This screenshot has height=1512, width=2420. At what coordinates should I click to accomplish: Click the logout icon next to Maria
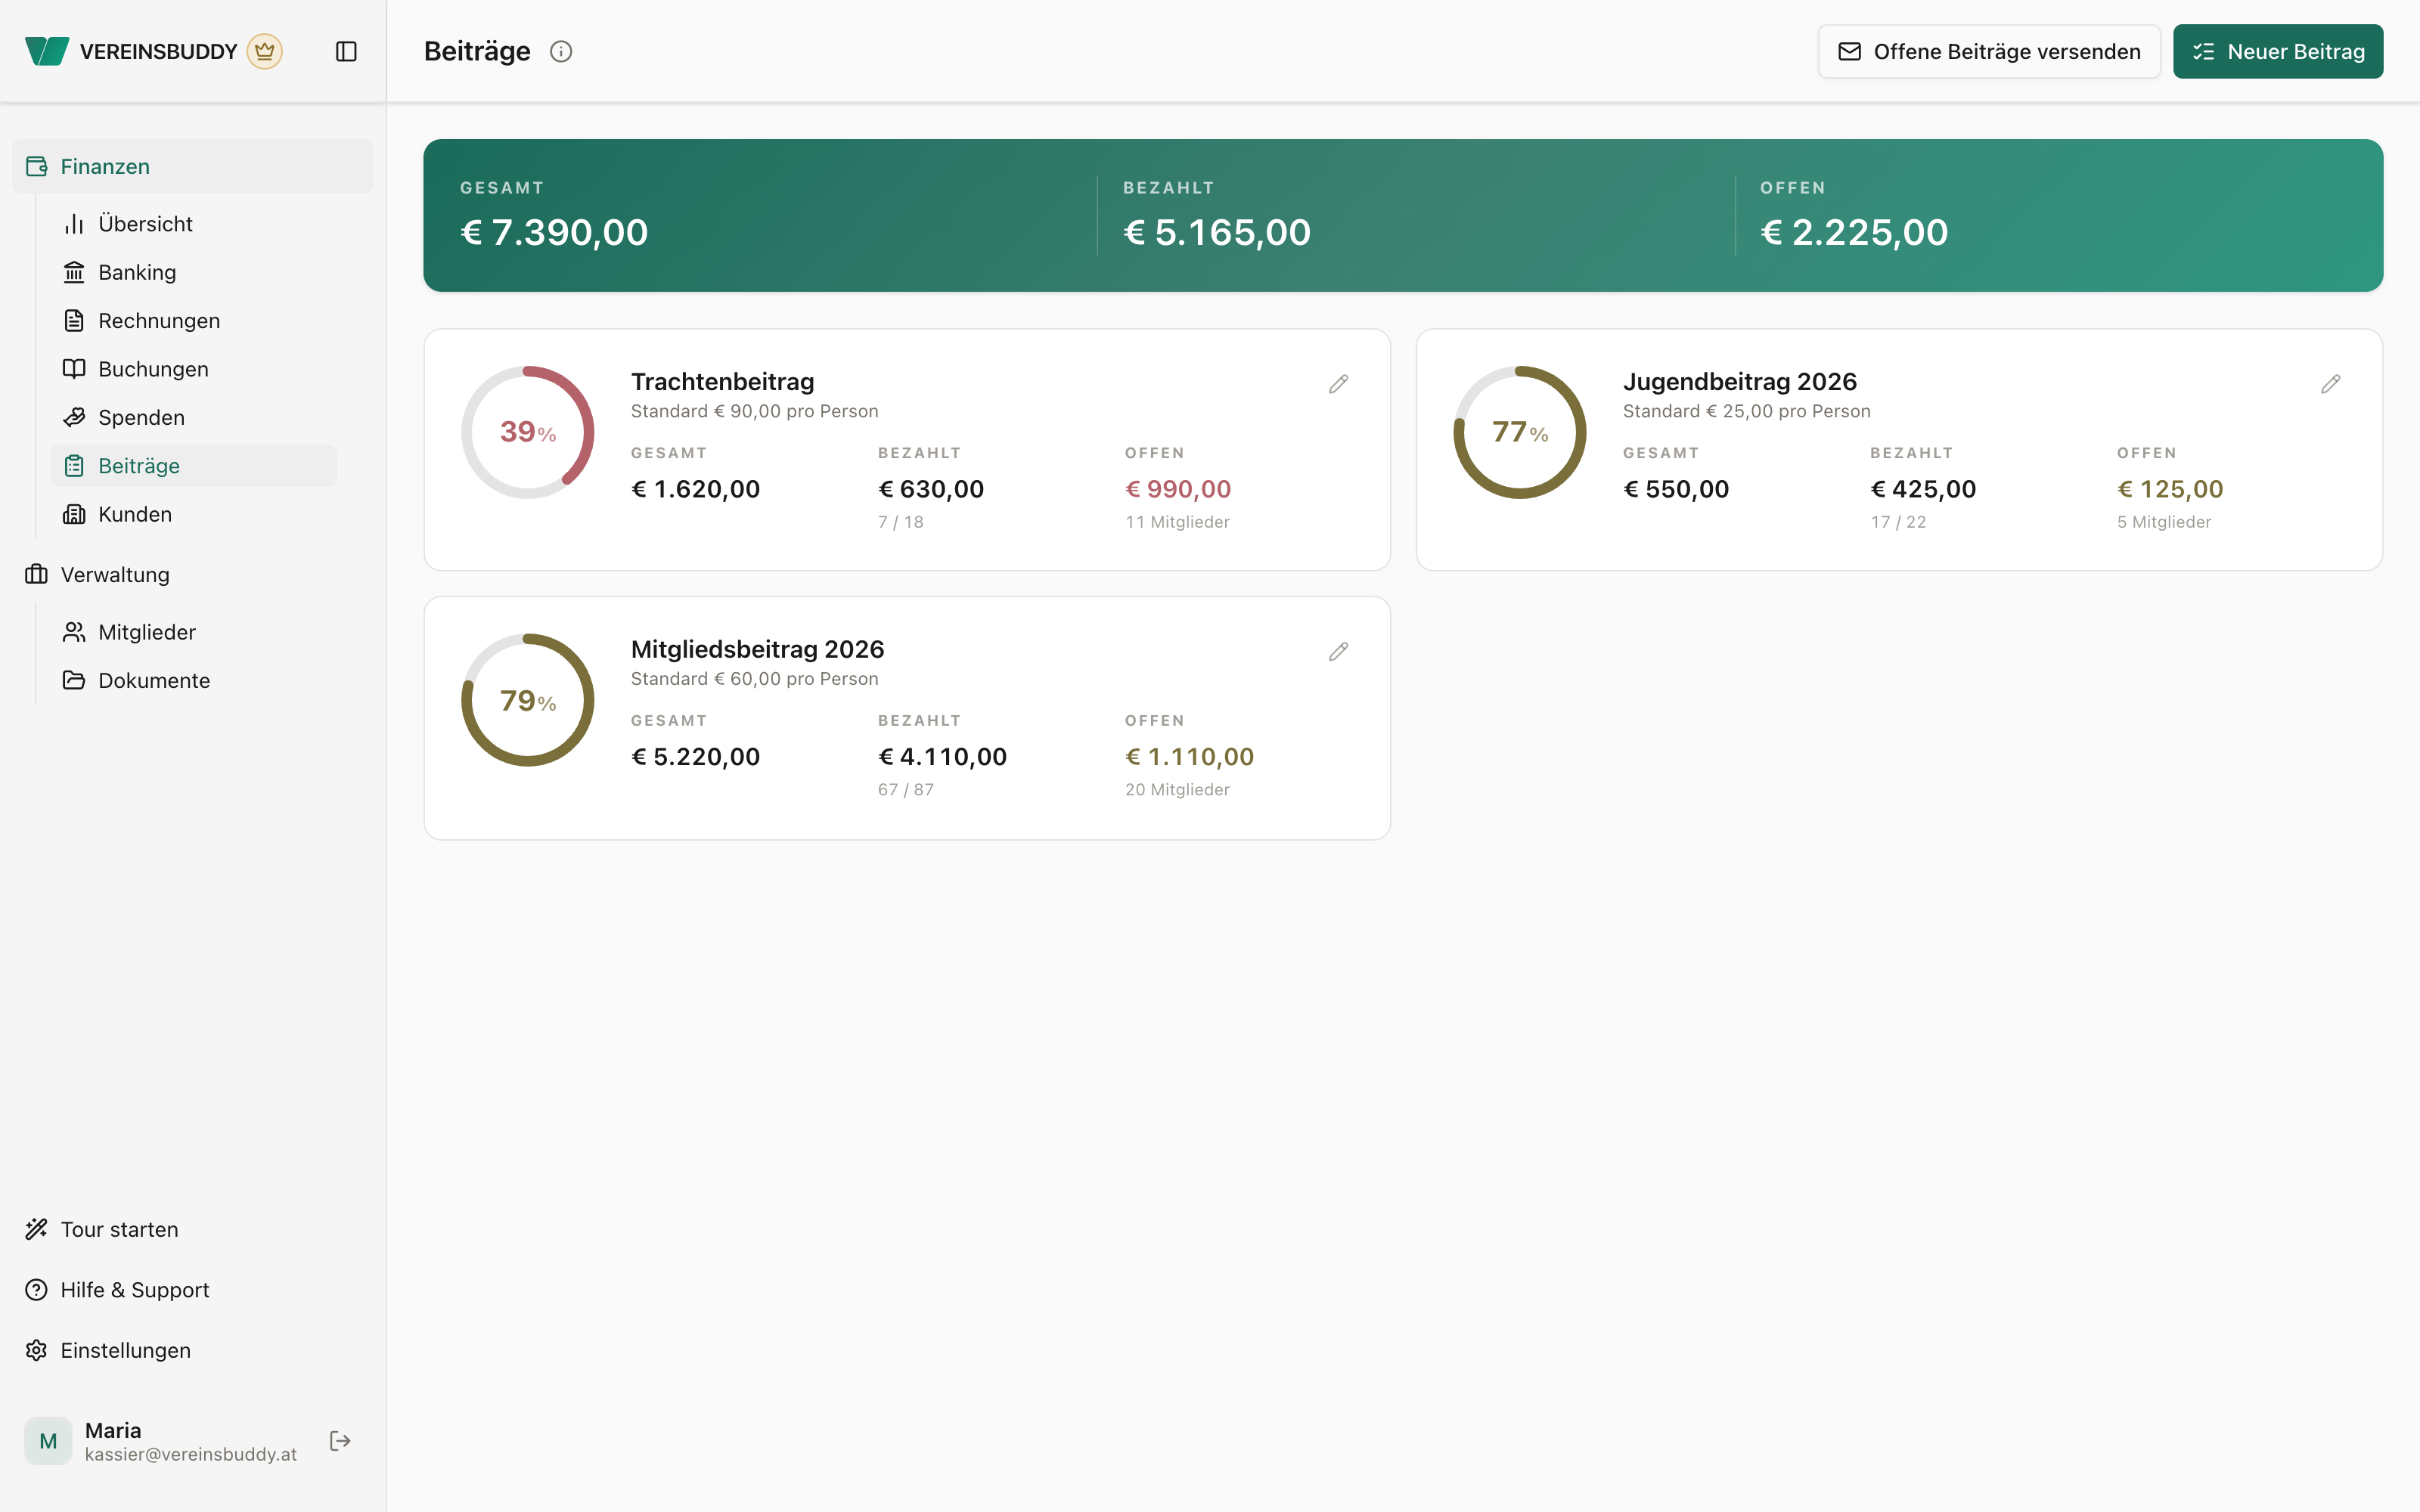tap(340, 1441)
